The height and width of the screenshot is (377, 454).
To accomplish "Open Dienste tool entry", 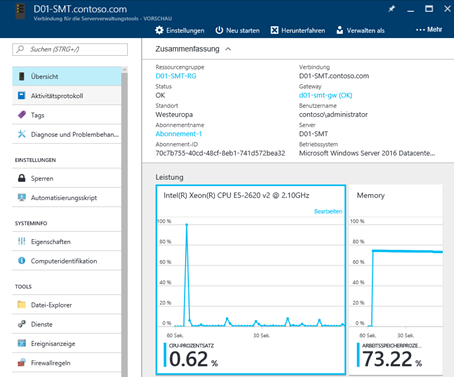I will pos(67,324).
